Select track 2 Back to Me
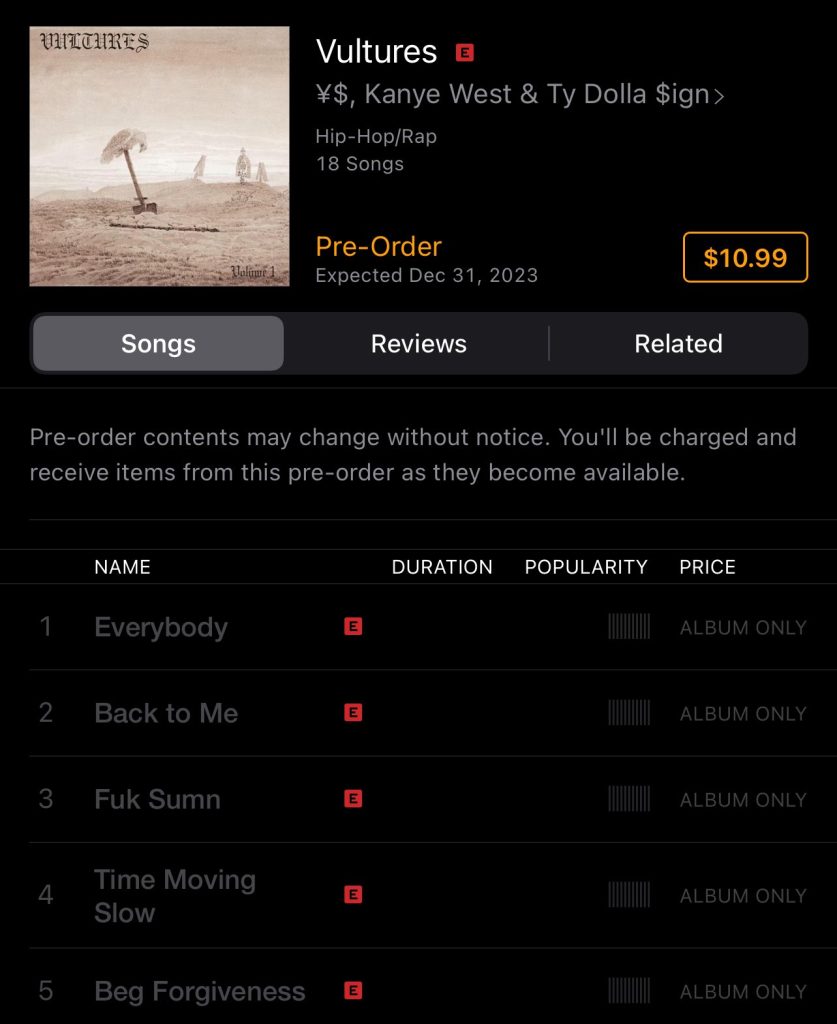Image resolution: width=837 pixels, height=1024 pixels. coord(418,712)
